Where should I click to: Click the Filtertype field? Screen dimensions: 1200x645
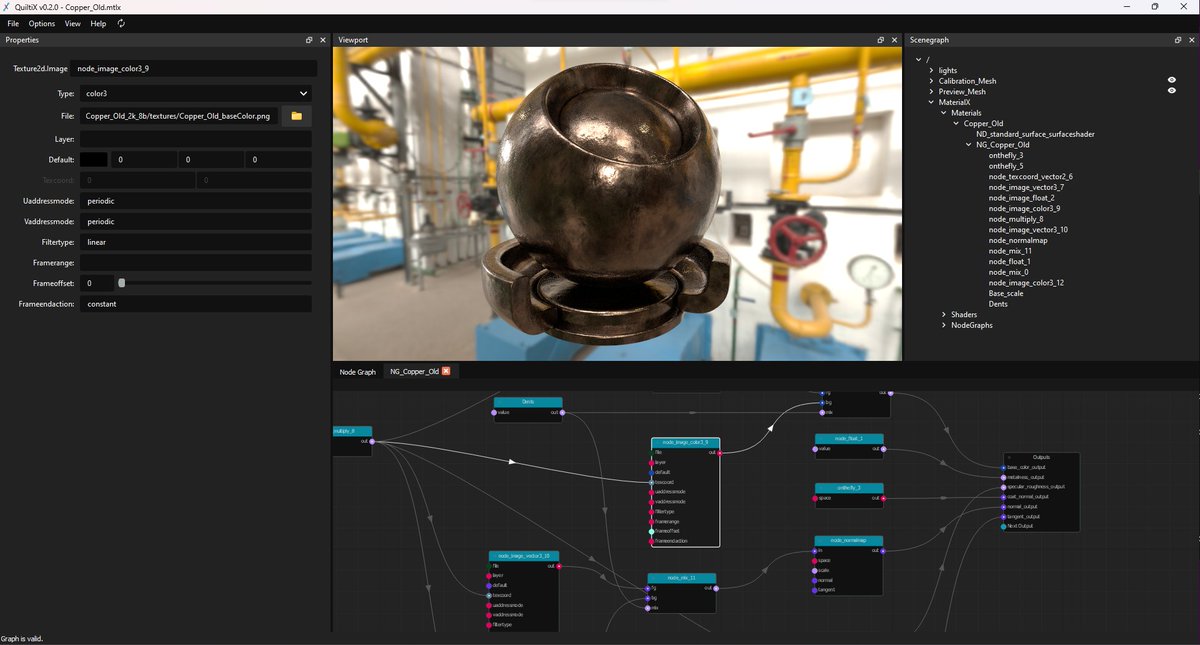click(196, 242)
